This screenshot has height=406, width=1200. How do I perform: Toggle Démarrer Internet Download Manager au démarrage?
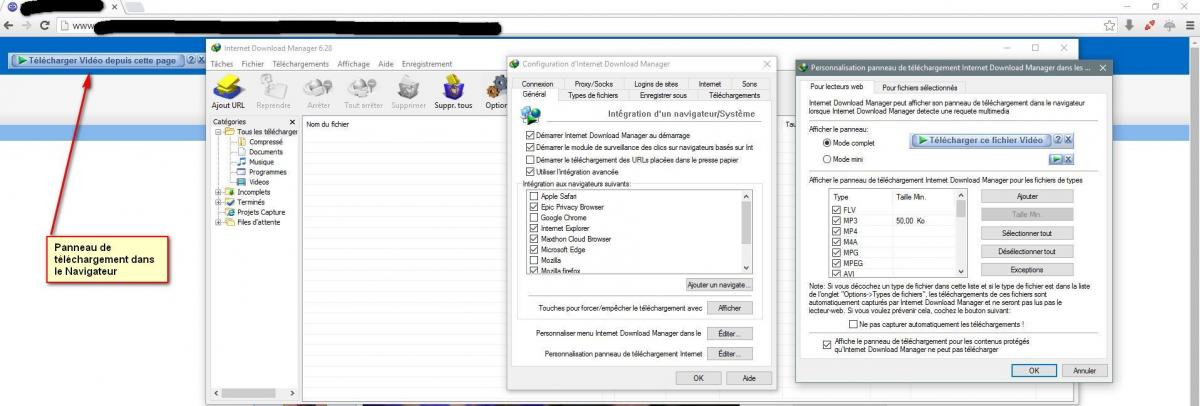tap(530, 135)
